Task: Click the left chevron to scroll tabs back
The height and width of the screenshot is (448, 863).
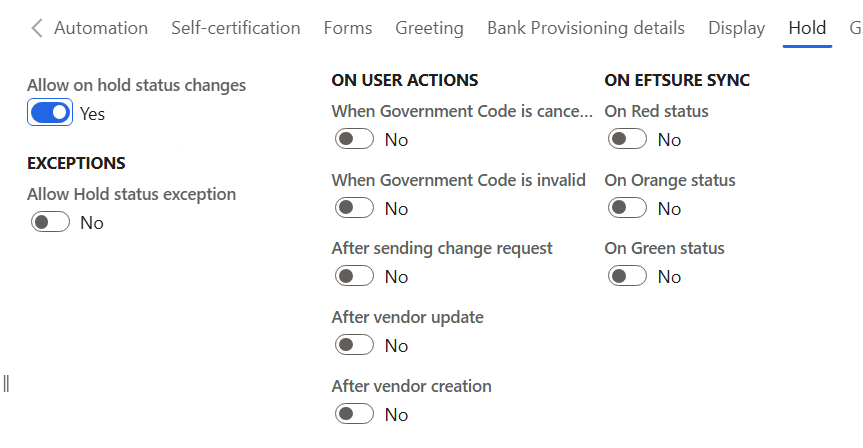Action: (x=37, y=28)
